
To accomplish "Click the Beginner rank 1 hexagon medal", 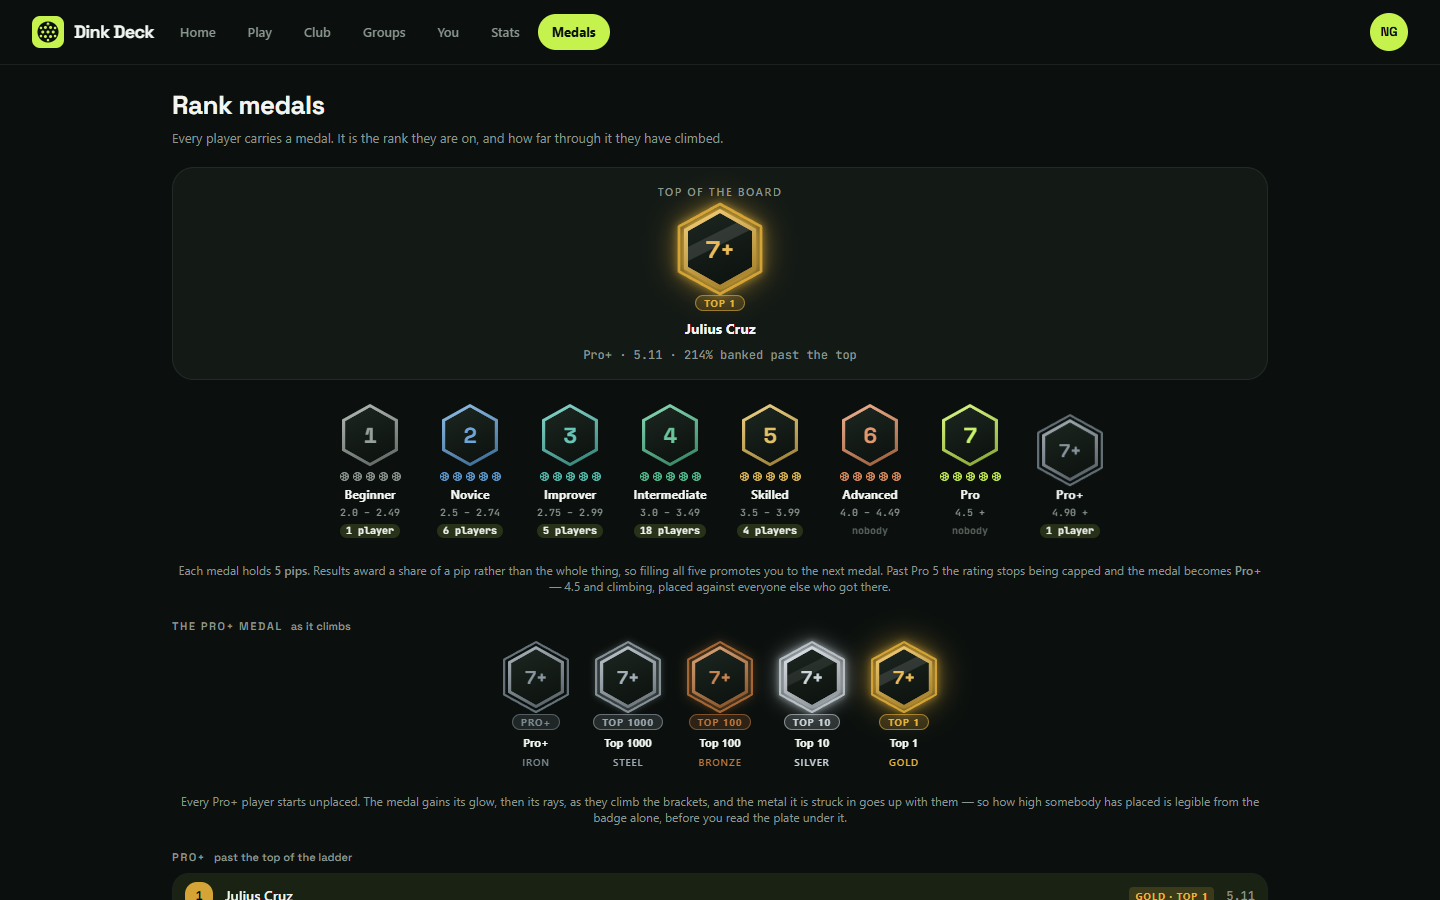I will tap(370, 435).
